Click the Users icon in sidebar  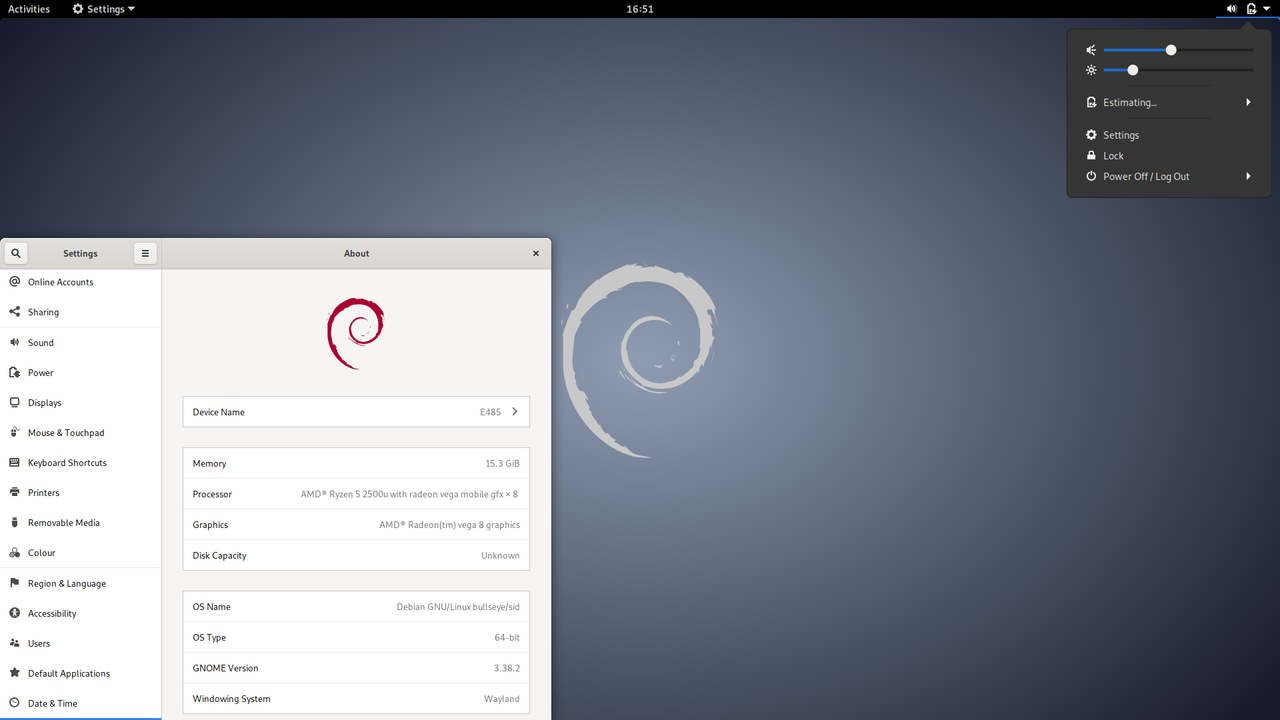click(x=14, y=643)
